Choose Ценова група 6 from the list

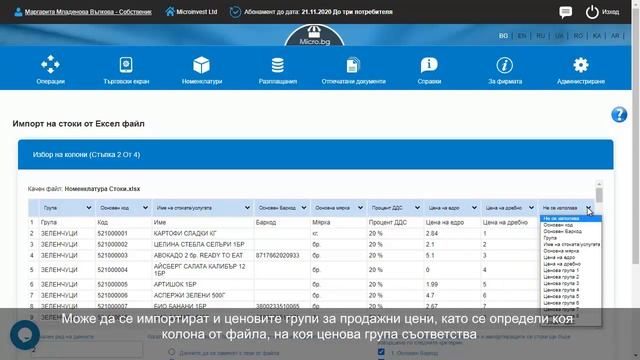(x=571, y=303)
